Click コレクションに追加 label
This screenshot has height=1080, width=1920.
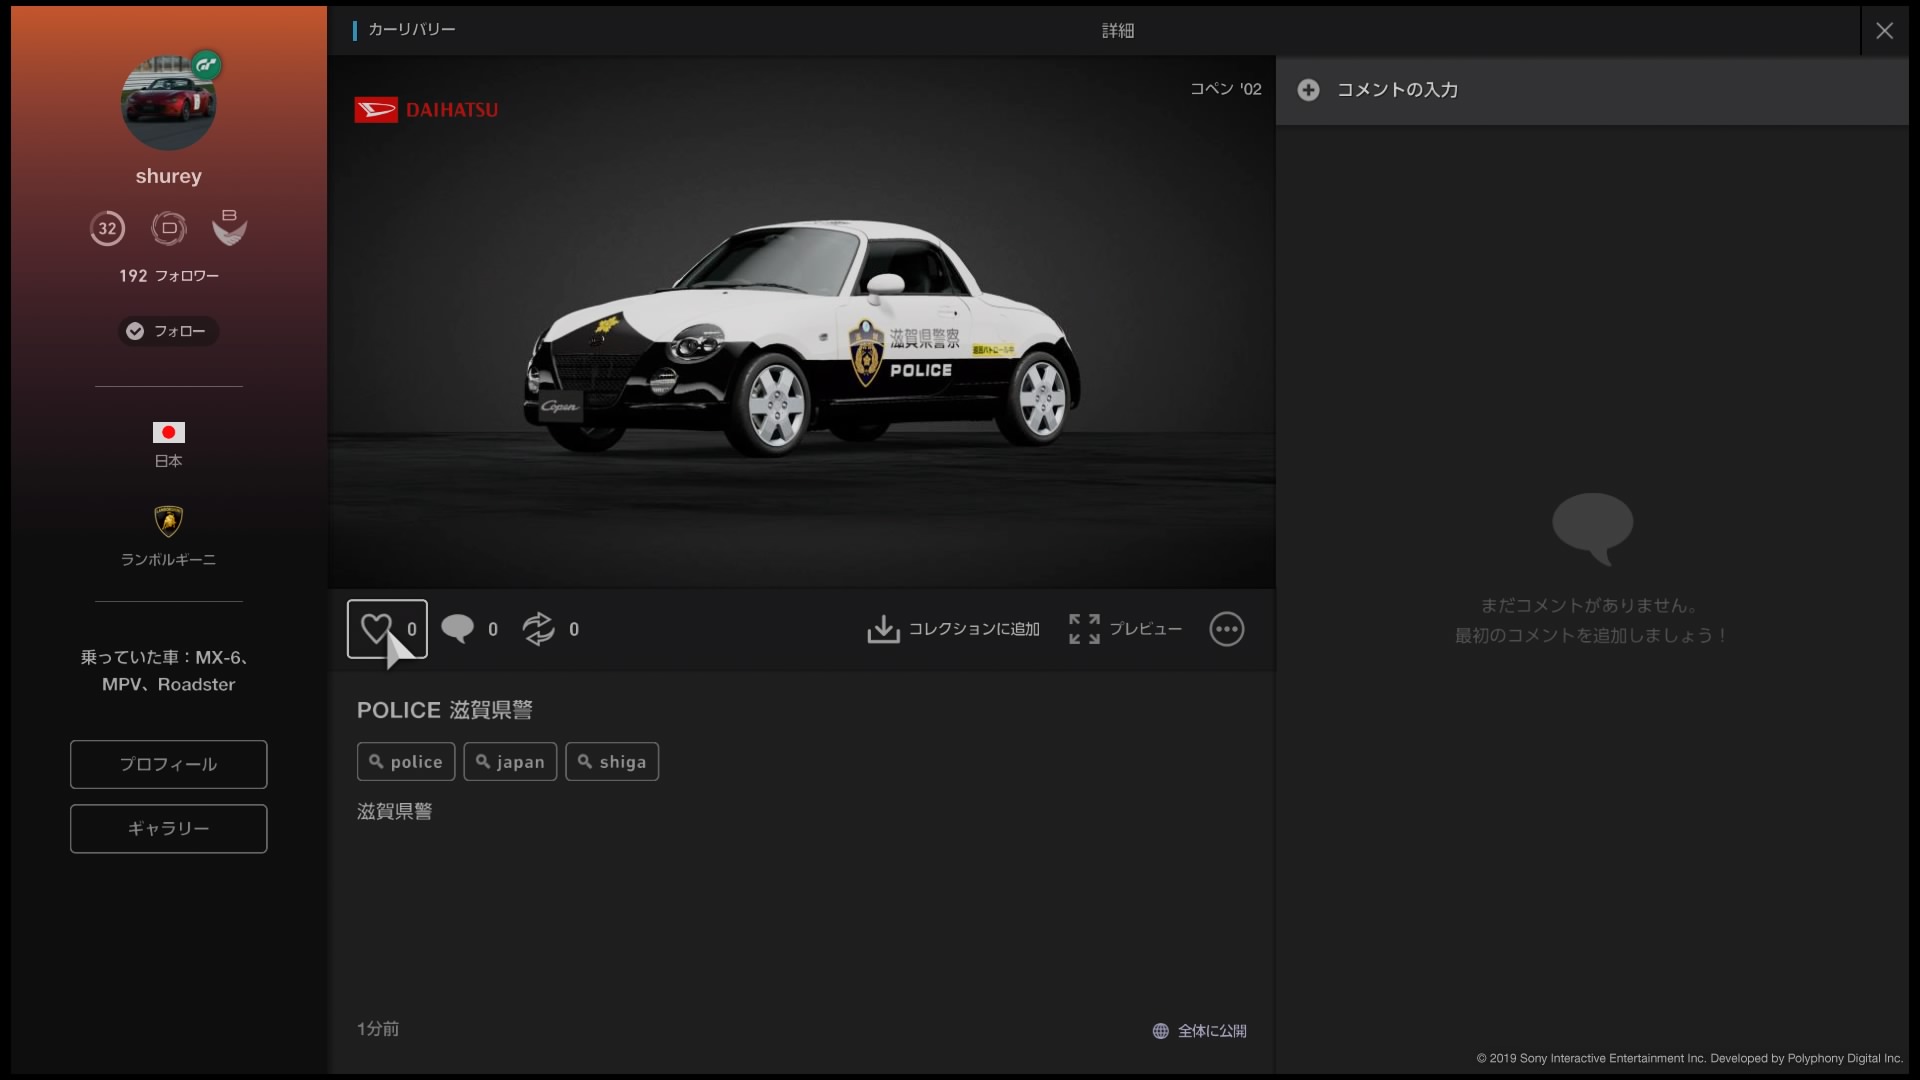coord(974,629)
